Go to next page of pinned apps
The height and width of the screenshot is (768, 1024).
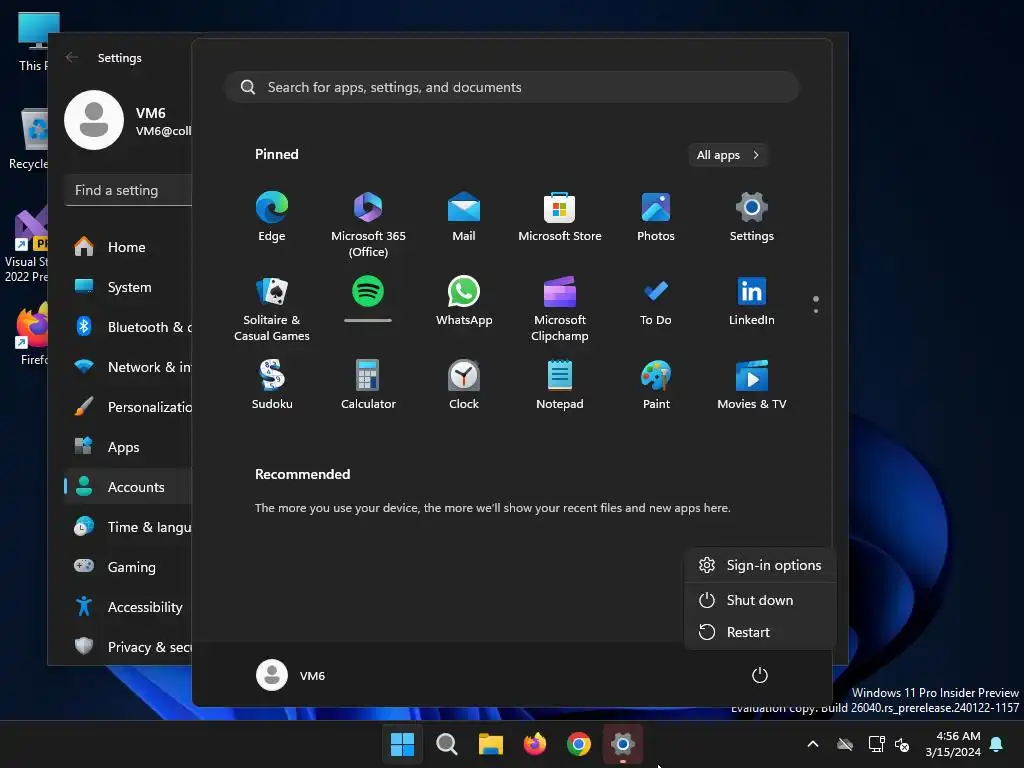[816, 311]
